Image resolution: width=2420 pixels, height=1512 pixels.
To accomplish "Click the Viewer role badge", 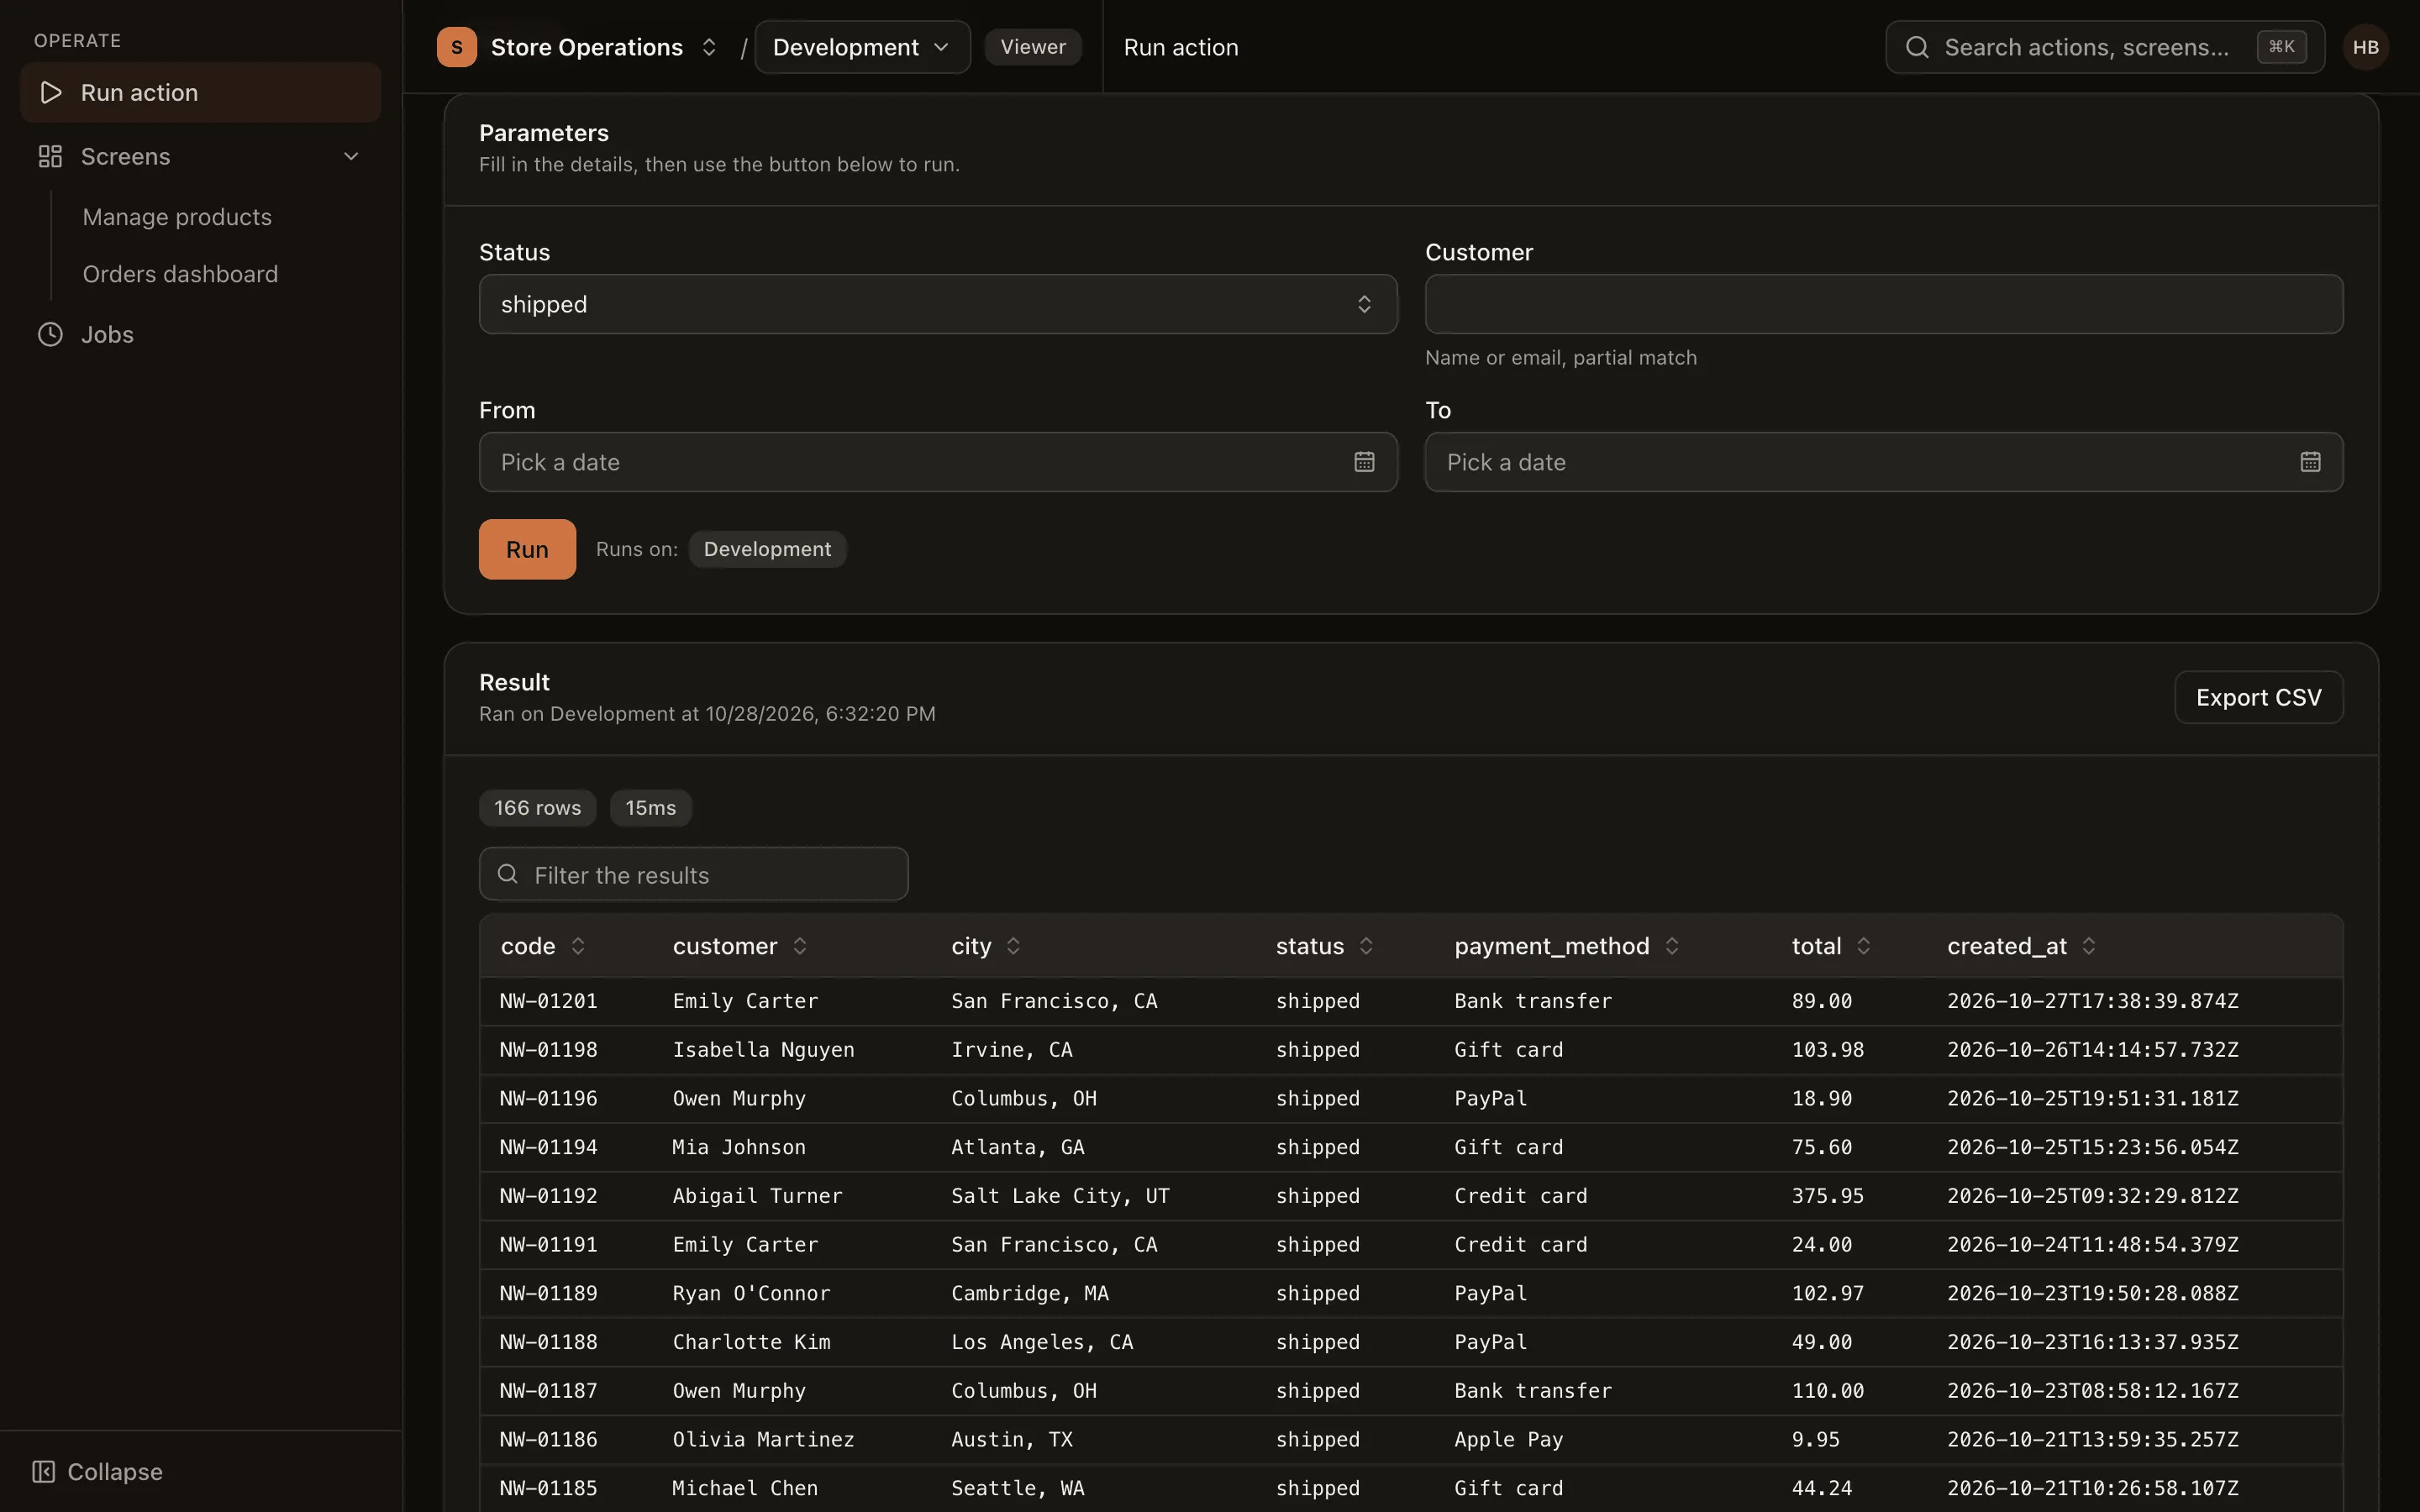I will click(1033, 47).
